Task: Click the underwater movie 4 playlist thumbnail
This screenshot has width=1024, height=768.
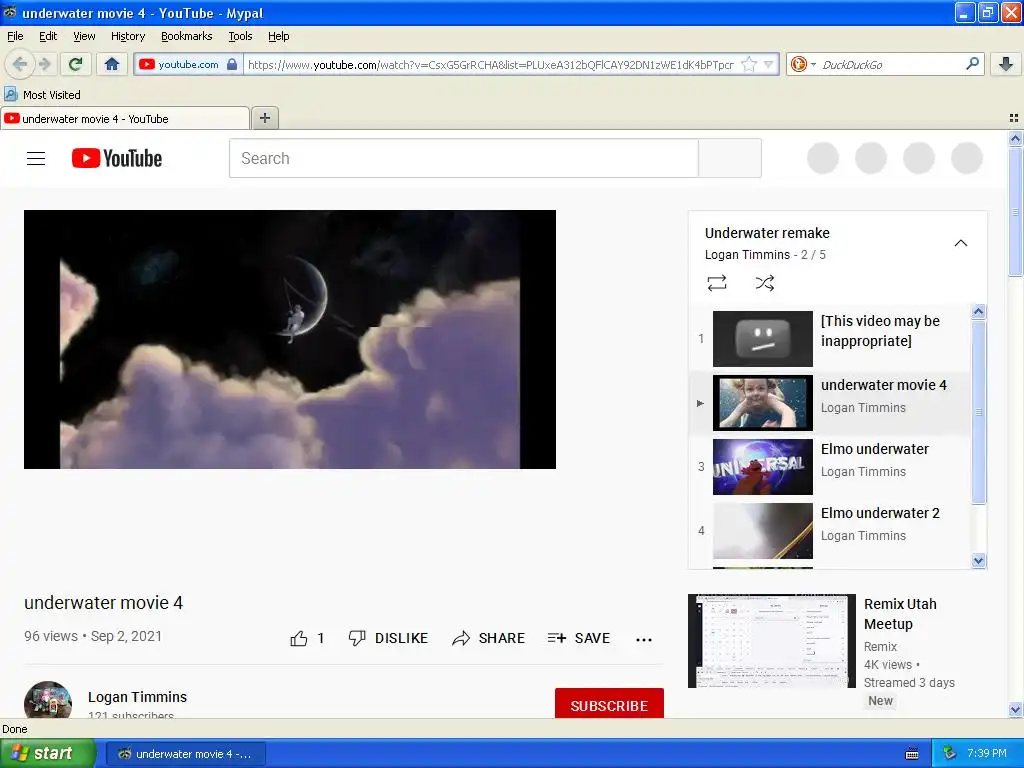Action: tap(763, 402)
